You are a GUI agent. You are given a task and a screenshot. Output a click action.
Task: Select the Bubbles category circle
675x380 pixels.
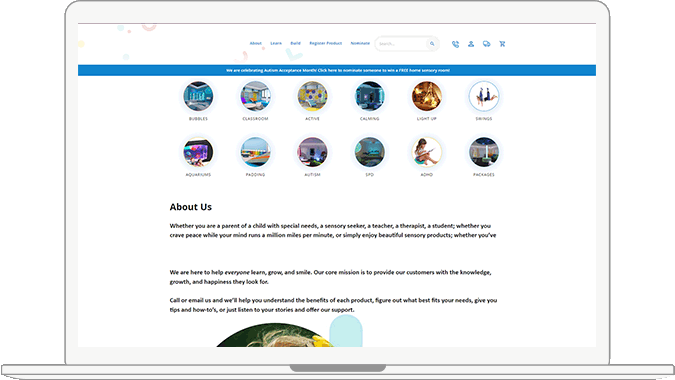click(198, 96)
